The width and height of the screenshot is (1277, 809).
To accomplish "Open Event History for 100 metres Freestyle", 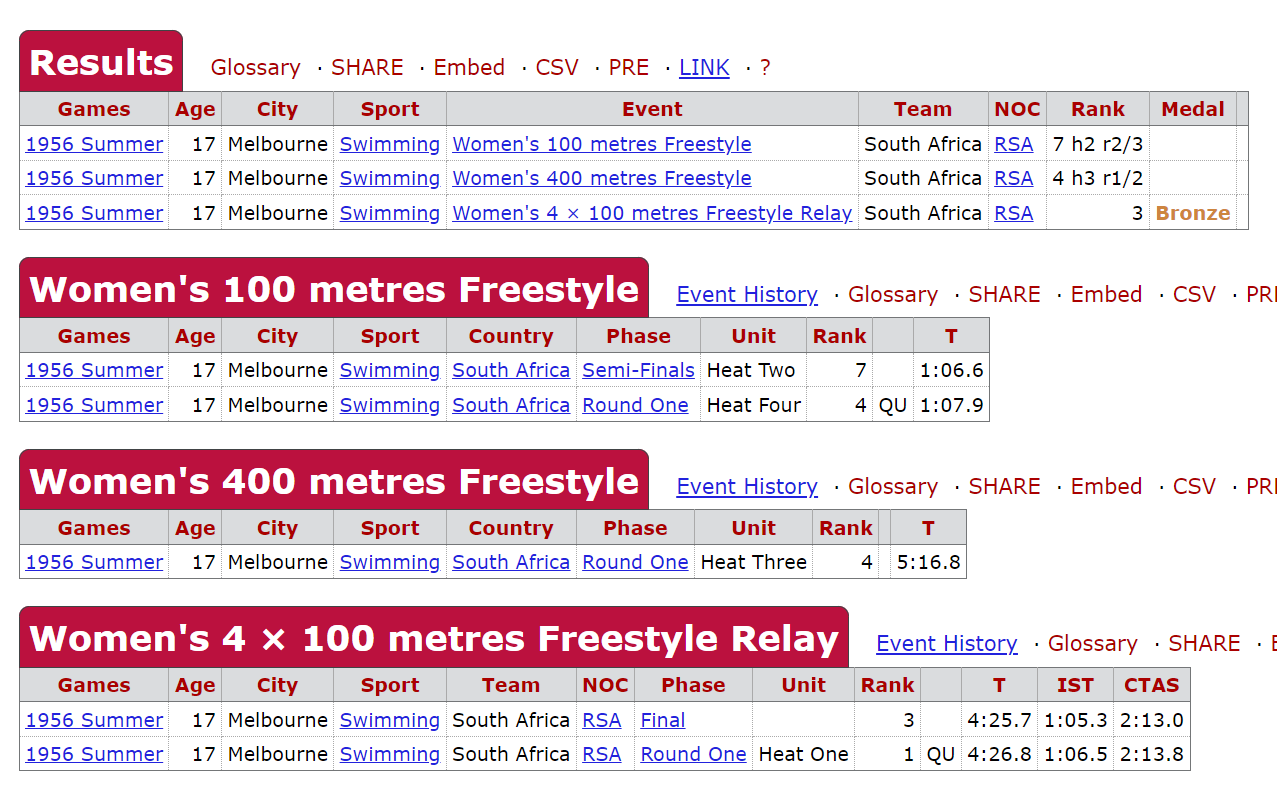I will [x=747, y=295].
